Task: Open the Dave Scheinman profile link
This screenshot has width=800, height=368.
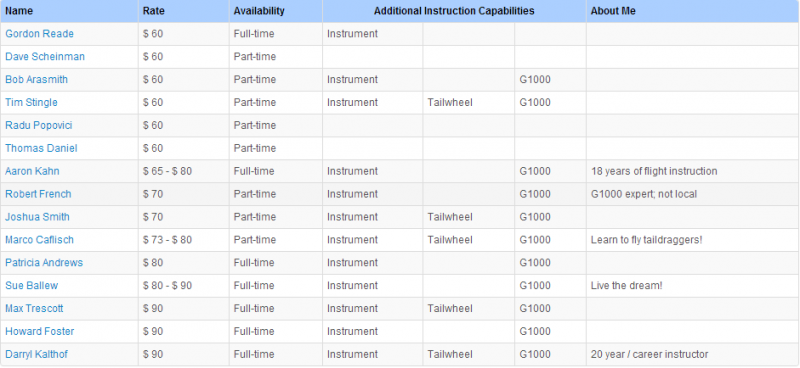Action: (45, 57)
